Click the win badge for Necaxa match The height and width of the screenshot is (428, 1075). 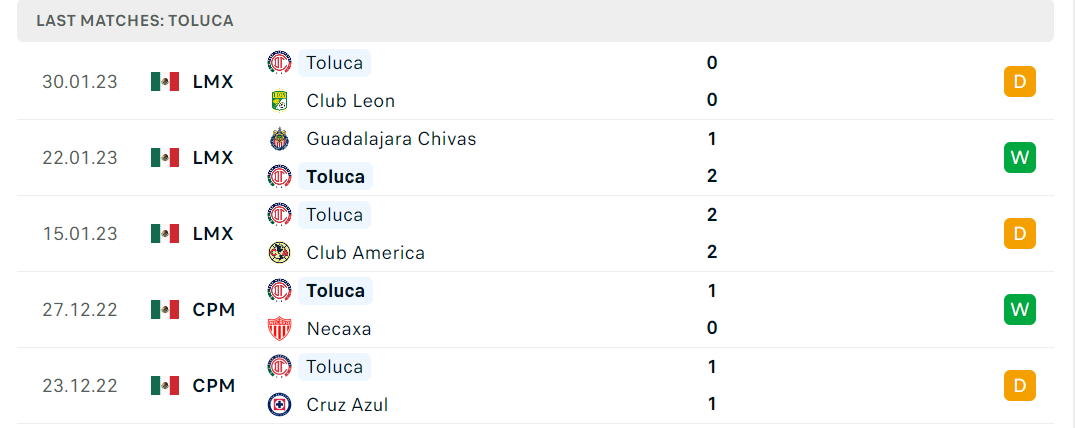[x=1019, y=310]
